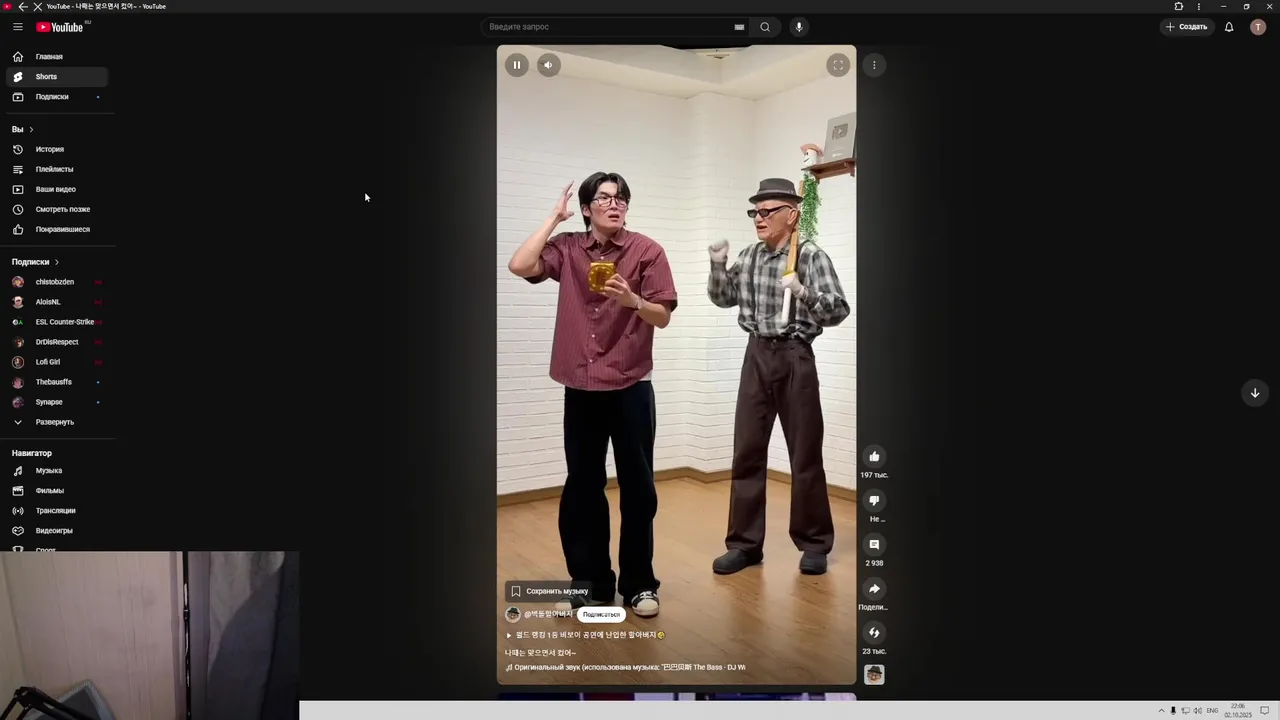Open the Short's three-dot menu

tap(874, 65)
